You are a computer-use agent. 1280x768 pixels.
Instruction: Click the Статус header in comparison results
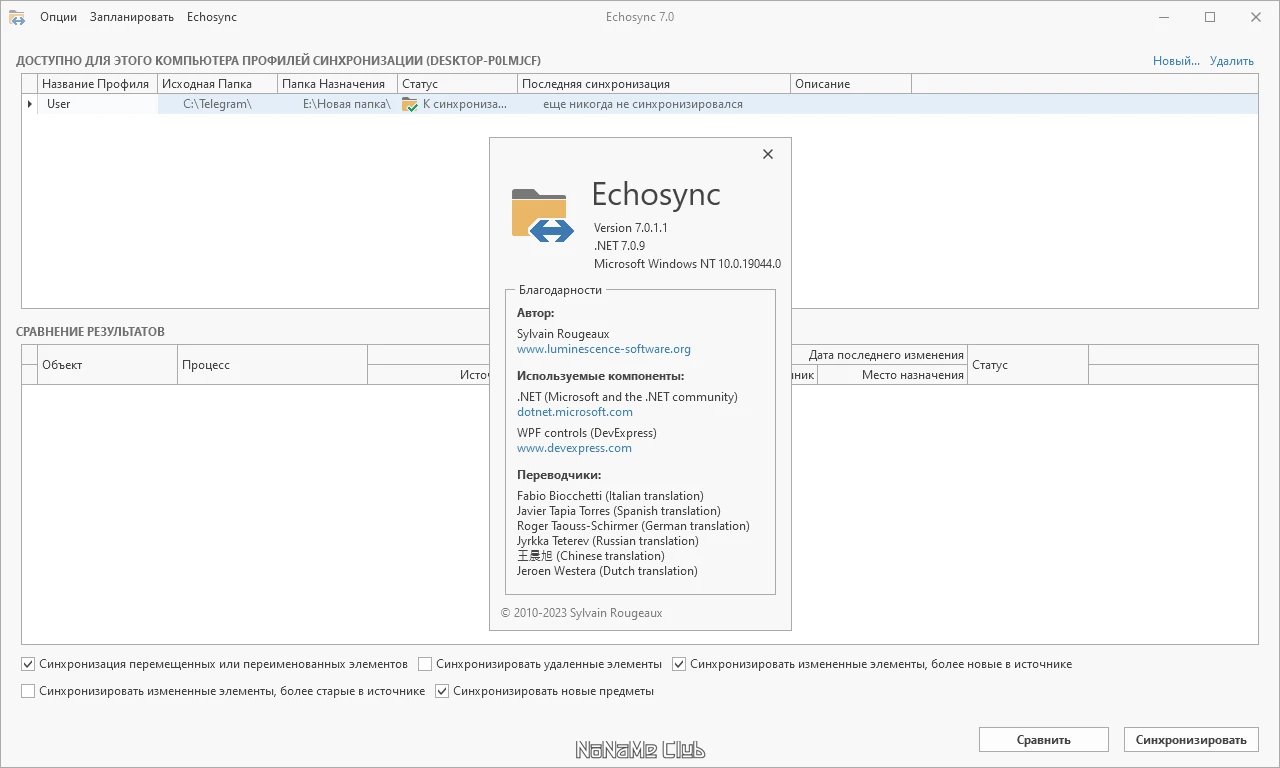(1028, 365)
